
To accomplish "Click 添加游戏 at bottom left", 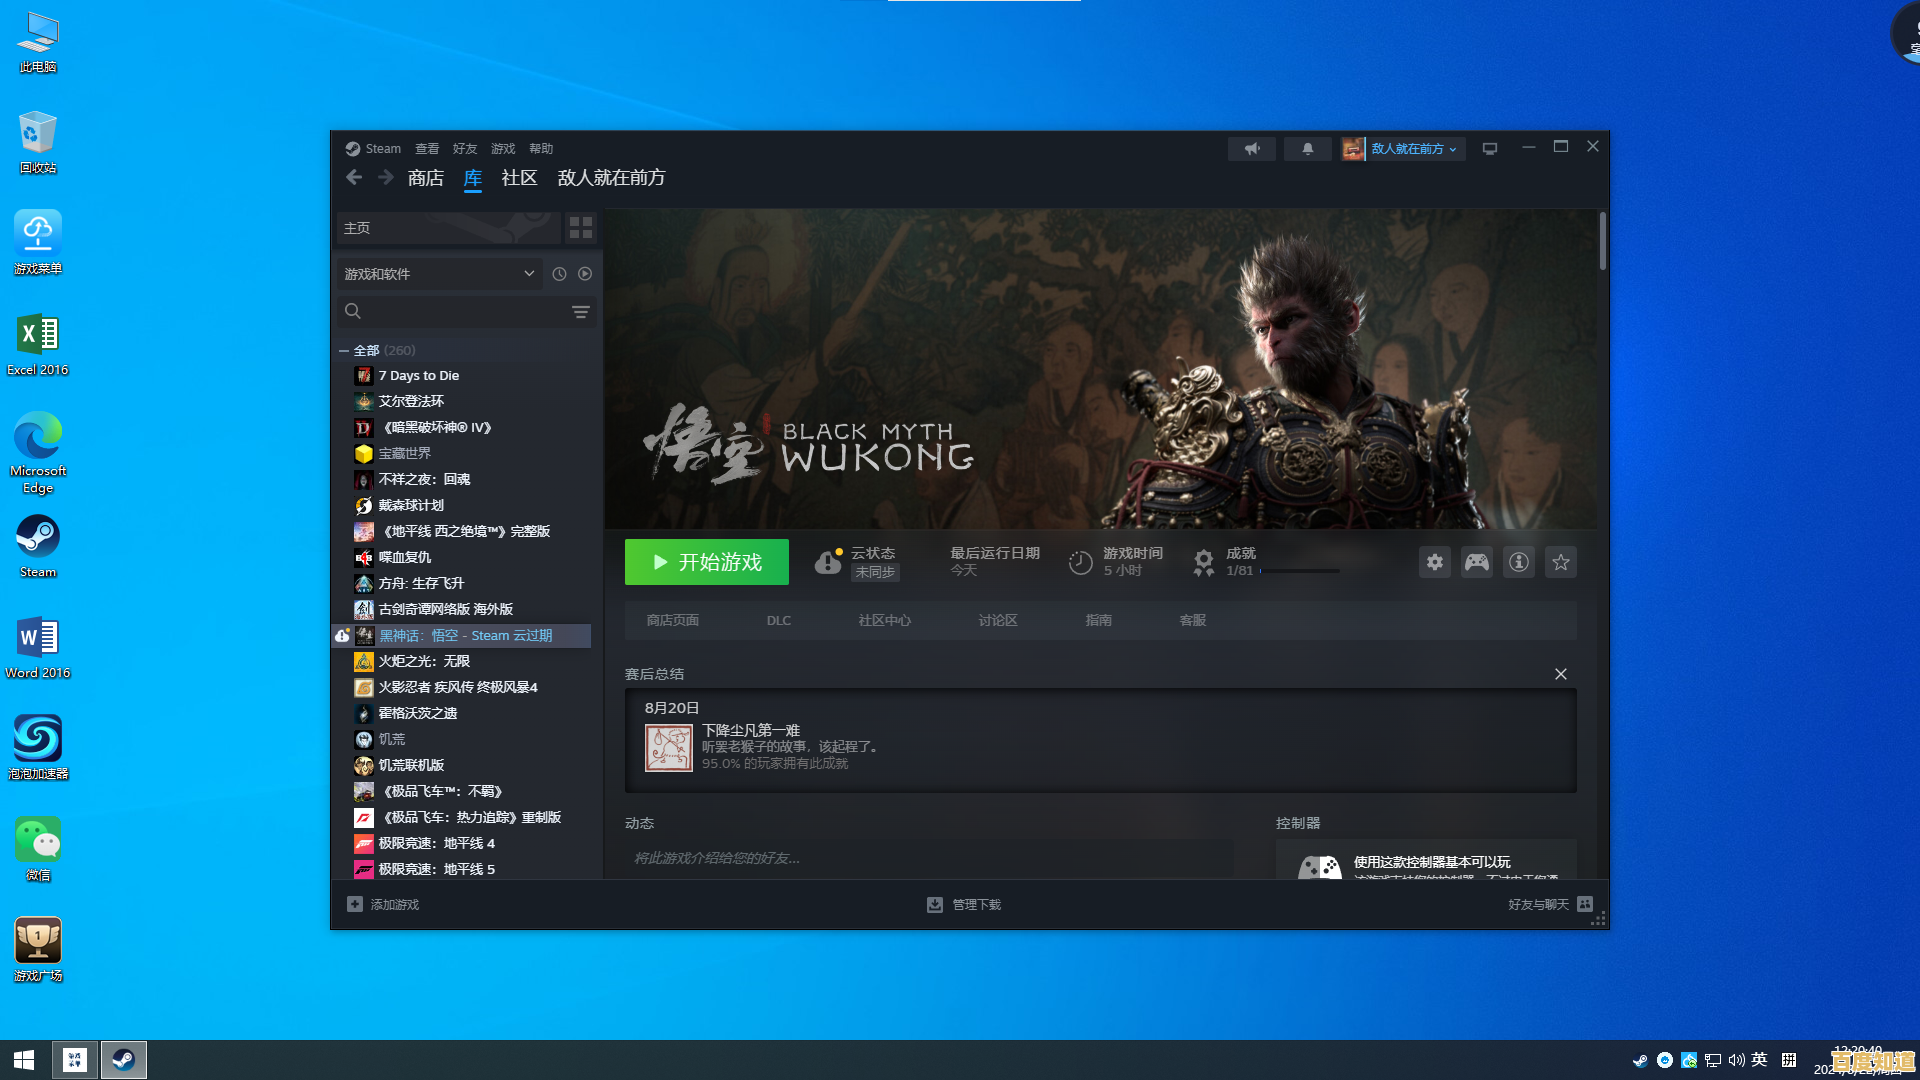I will [384, 905].
